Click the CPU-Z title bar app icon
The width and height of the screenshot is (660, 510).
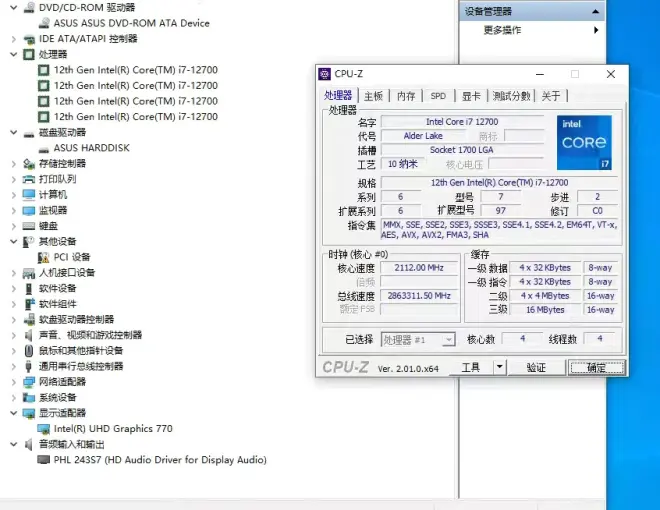click(325, 74)
